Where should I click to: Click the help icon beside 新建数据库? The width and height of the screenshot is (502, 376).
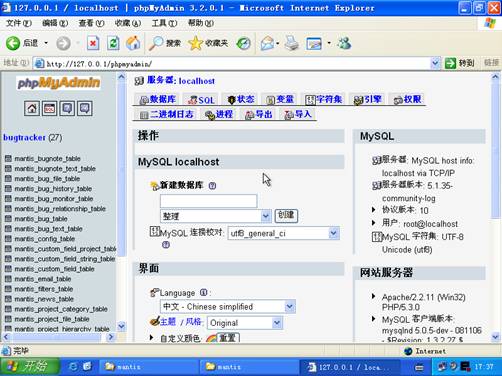click(212, 186)
